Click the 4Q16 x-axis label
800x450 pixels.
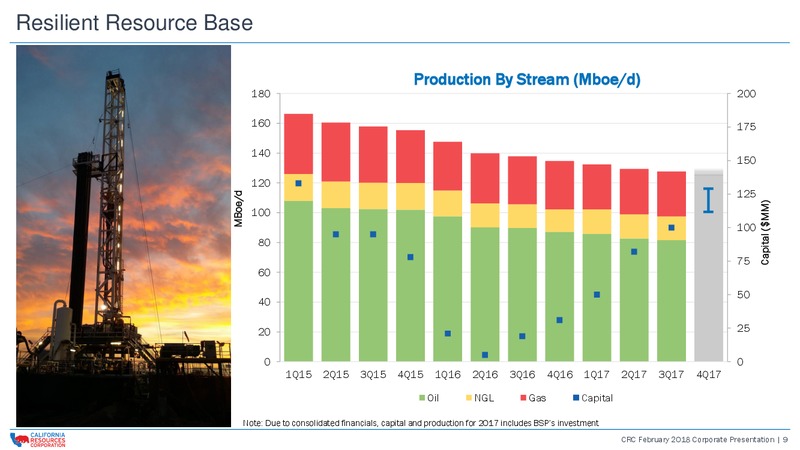click(559, 374)
